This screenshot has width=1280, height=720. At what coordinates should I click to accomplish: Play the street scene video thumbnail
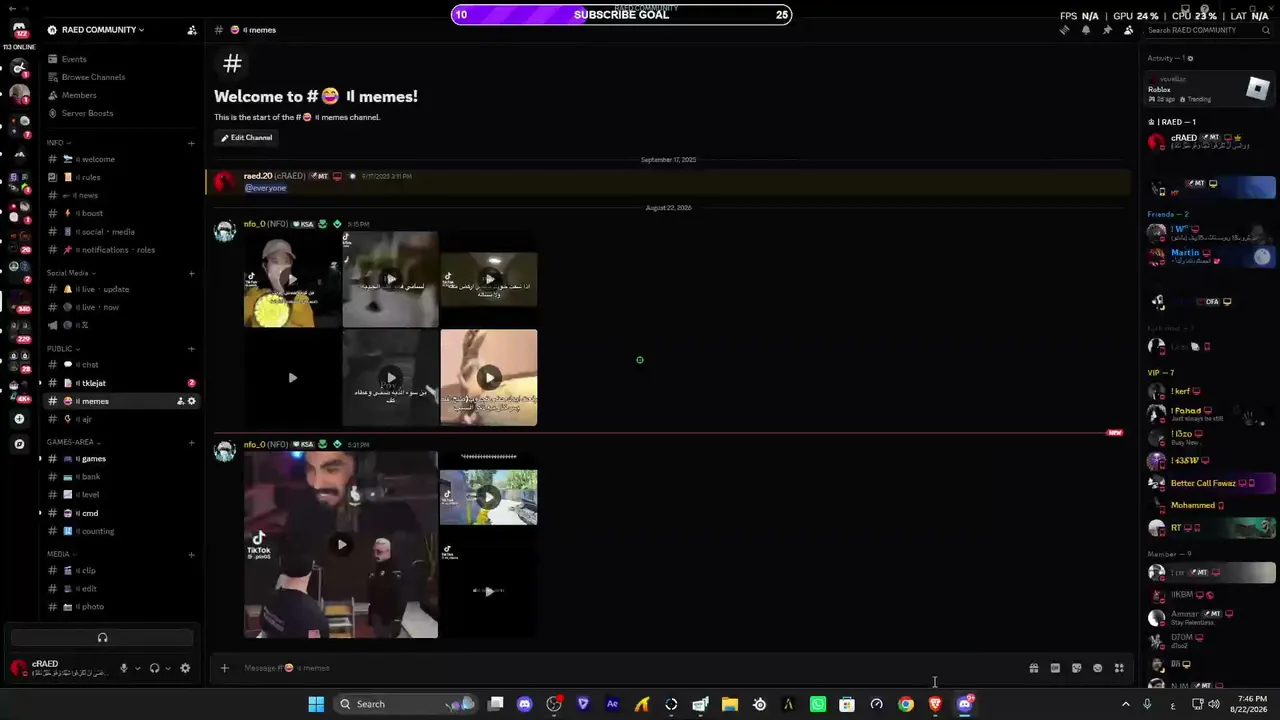(x=489, y=497)
